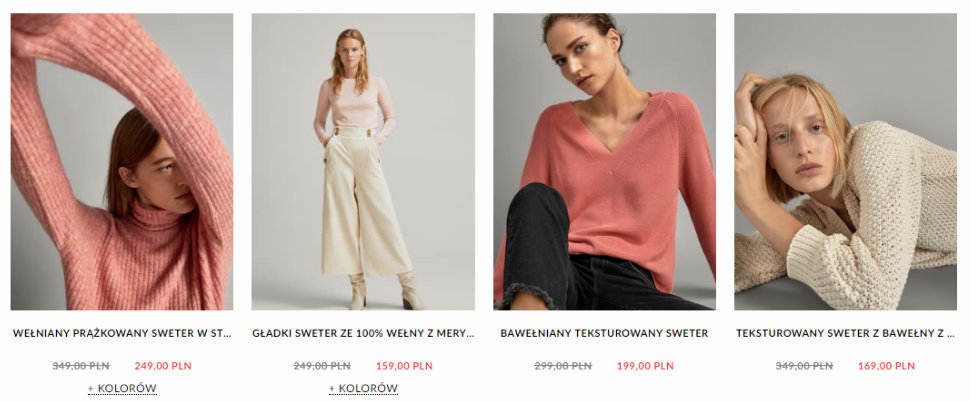
Task: Expand + KOLORÓW under the merino wool sweater
Action: coord(363,388)
